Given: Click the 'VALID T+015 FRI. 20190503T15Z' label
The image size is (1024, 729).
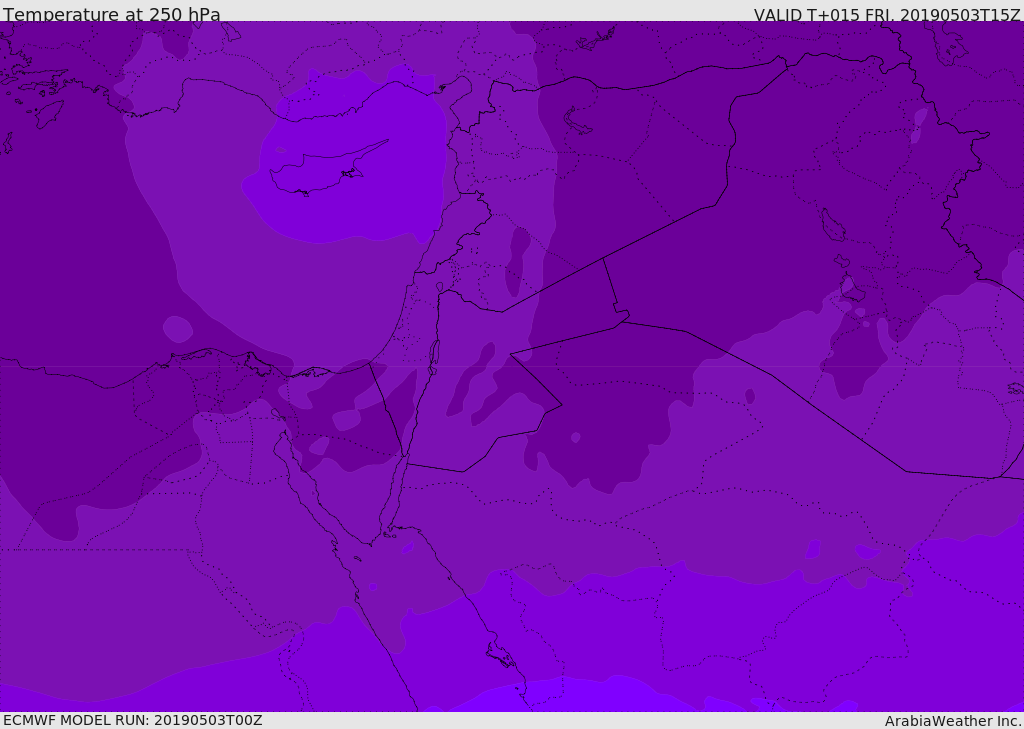Looking at the screenshot, I should [887, 15].
